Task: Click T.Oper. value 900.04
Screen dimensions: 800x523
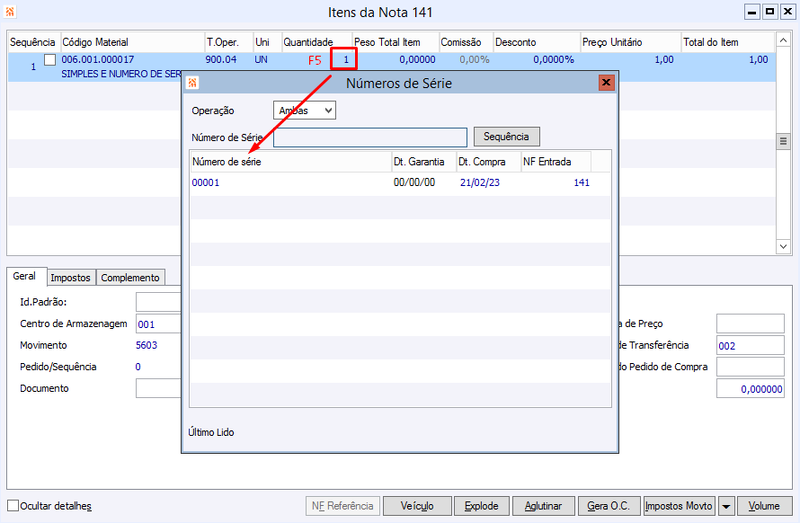Action: coord(221,60)
